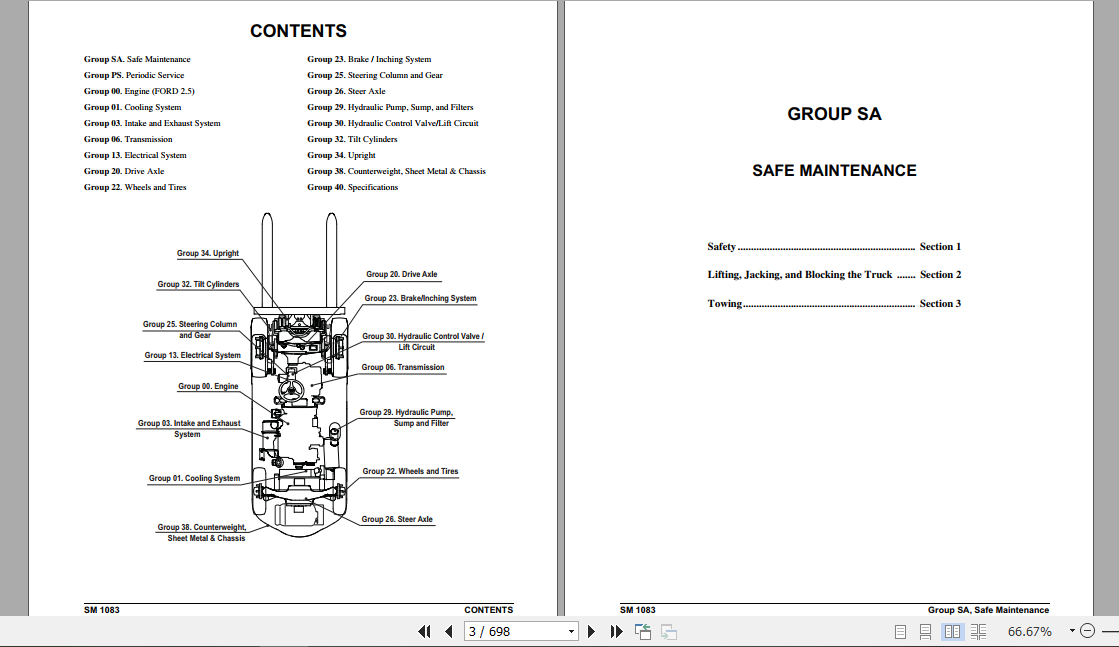The image size is (1119, 647).
Task: Click the 'CONTENTS' footer on the left page
Action: [x=489, y=610]
